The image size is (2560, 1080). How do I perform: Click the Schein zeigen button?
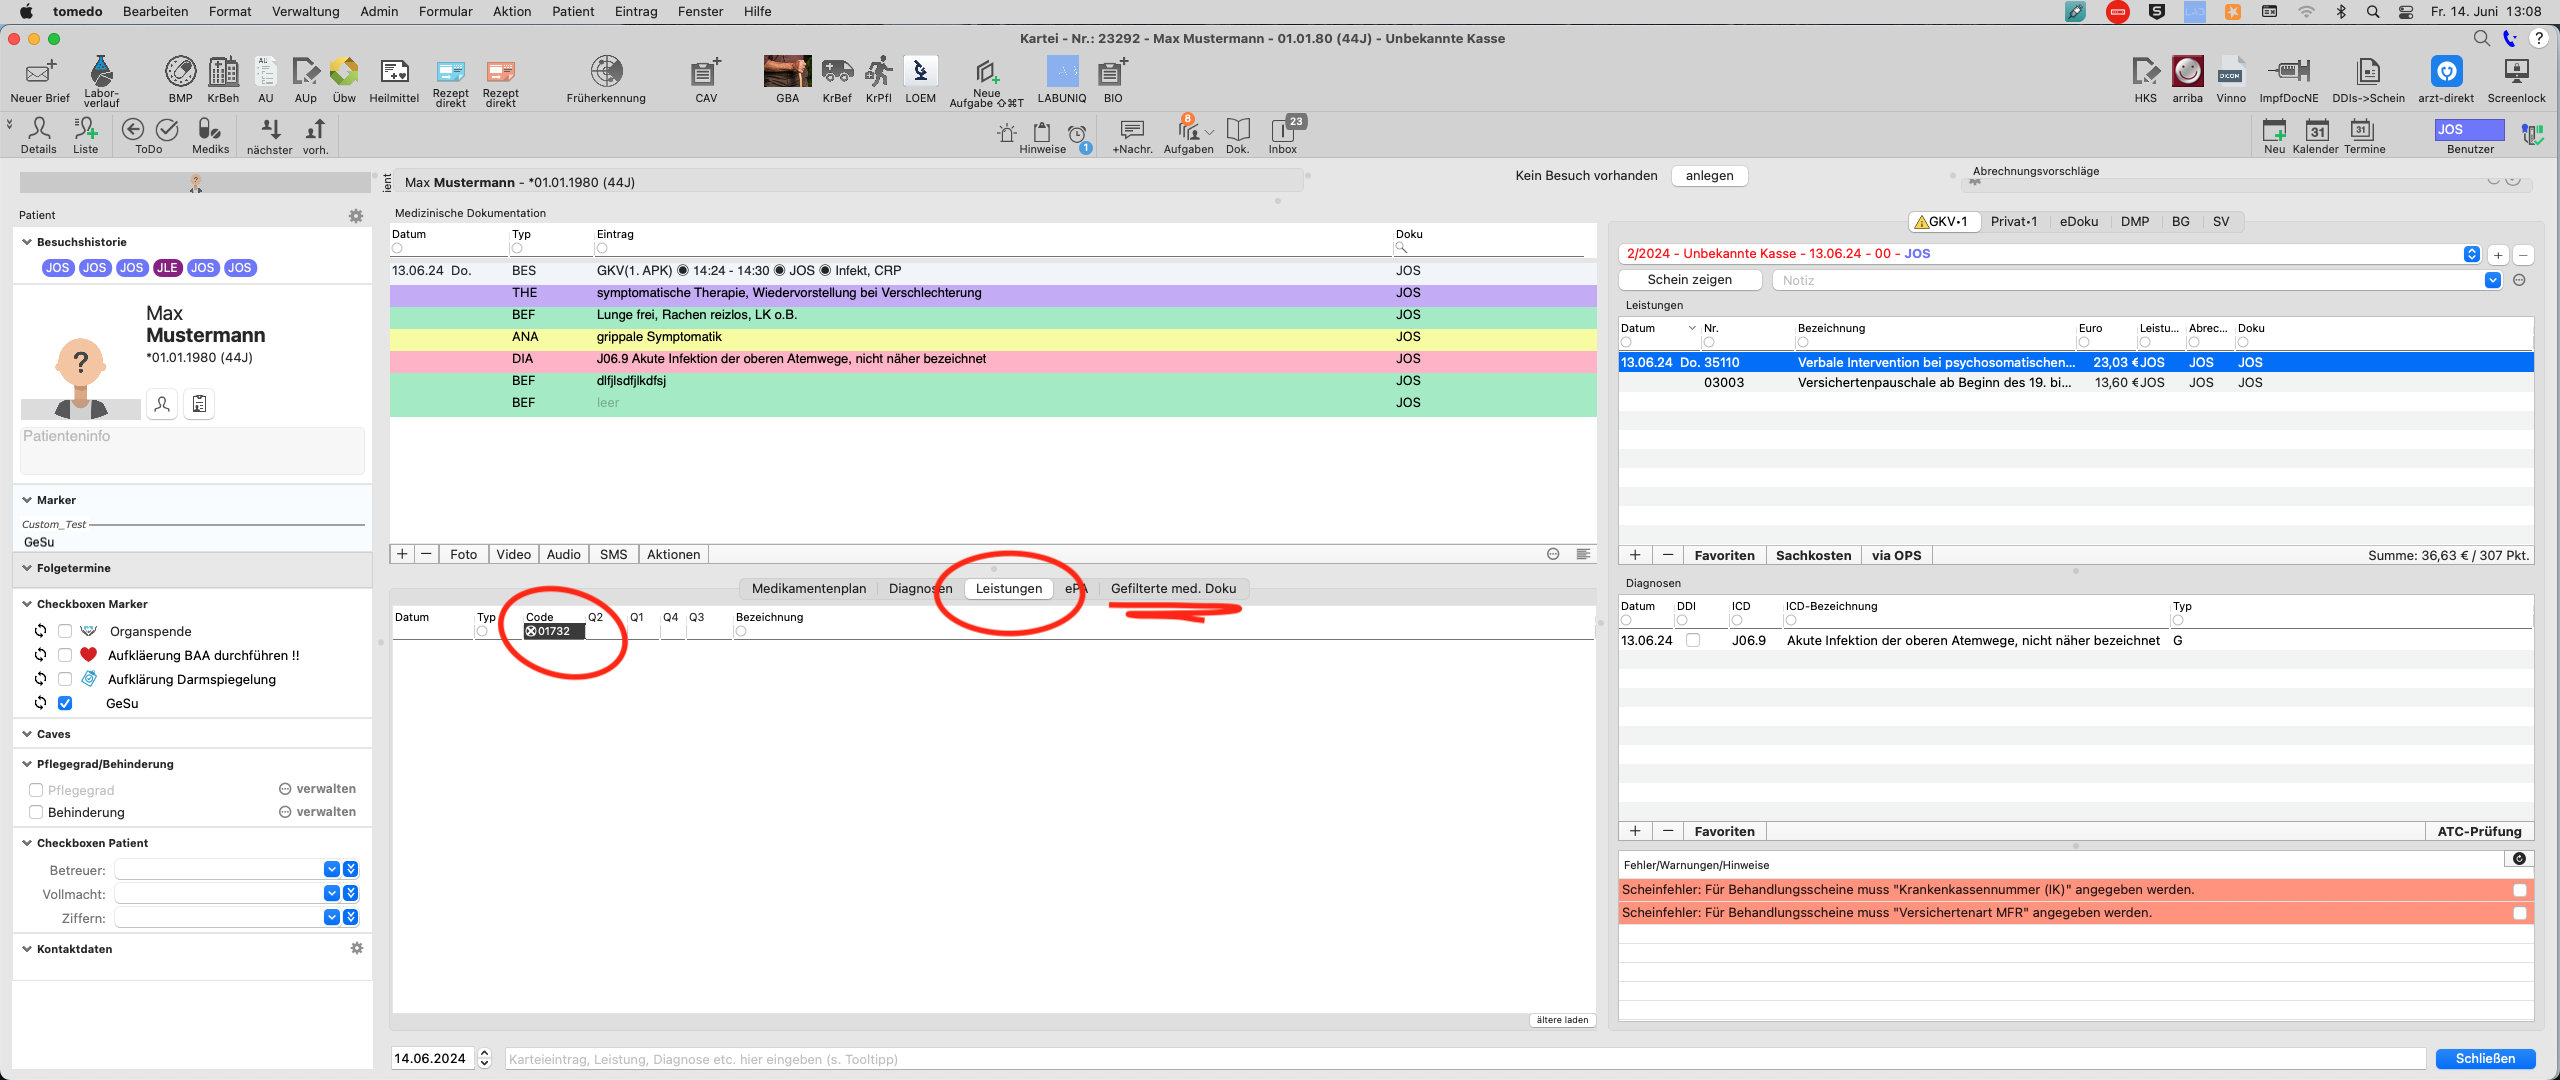point(1689,280)
